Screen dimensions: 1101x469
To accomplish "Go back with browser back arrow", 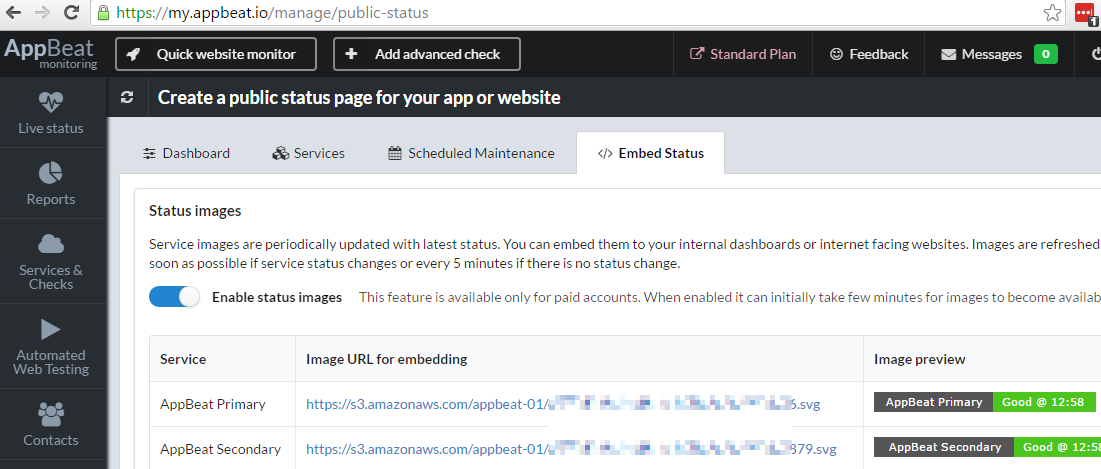I will coord(13,13).
